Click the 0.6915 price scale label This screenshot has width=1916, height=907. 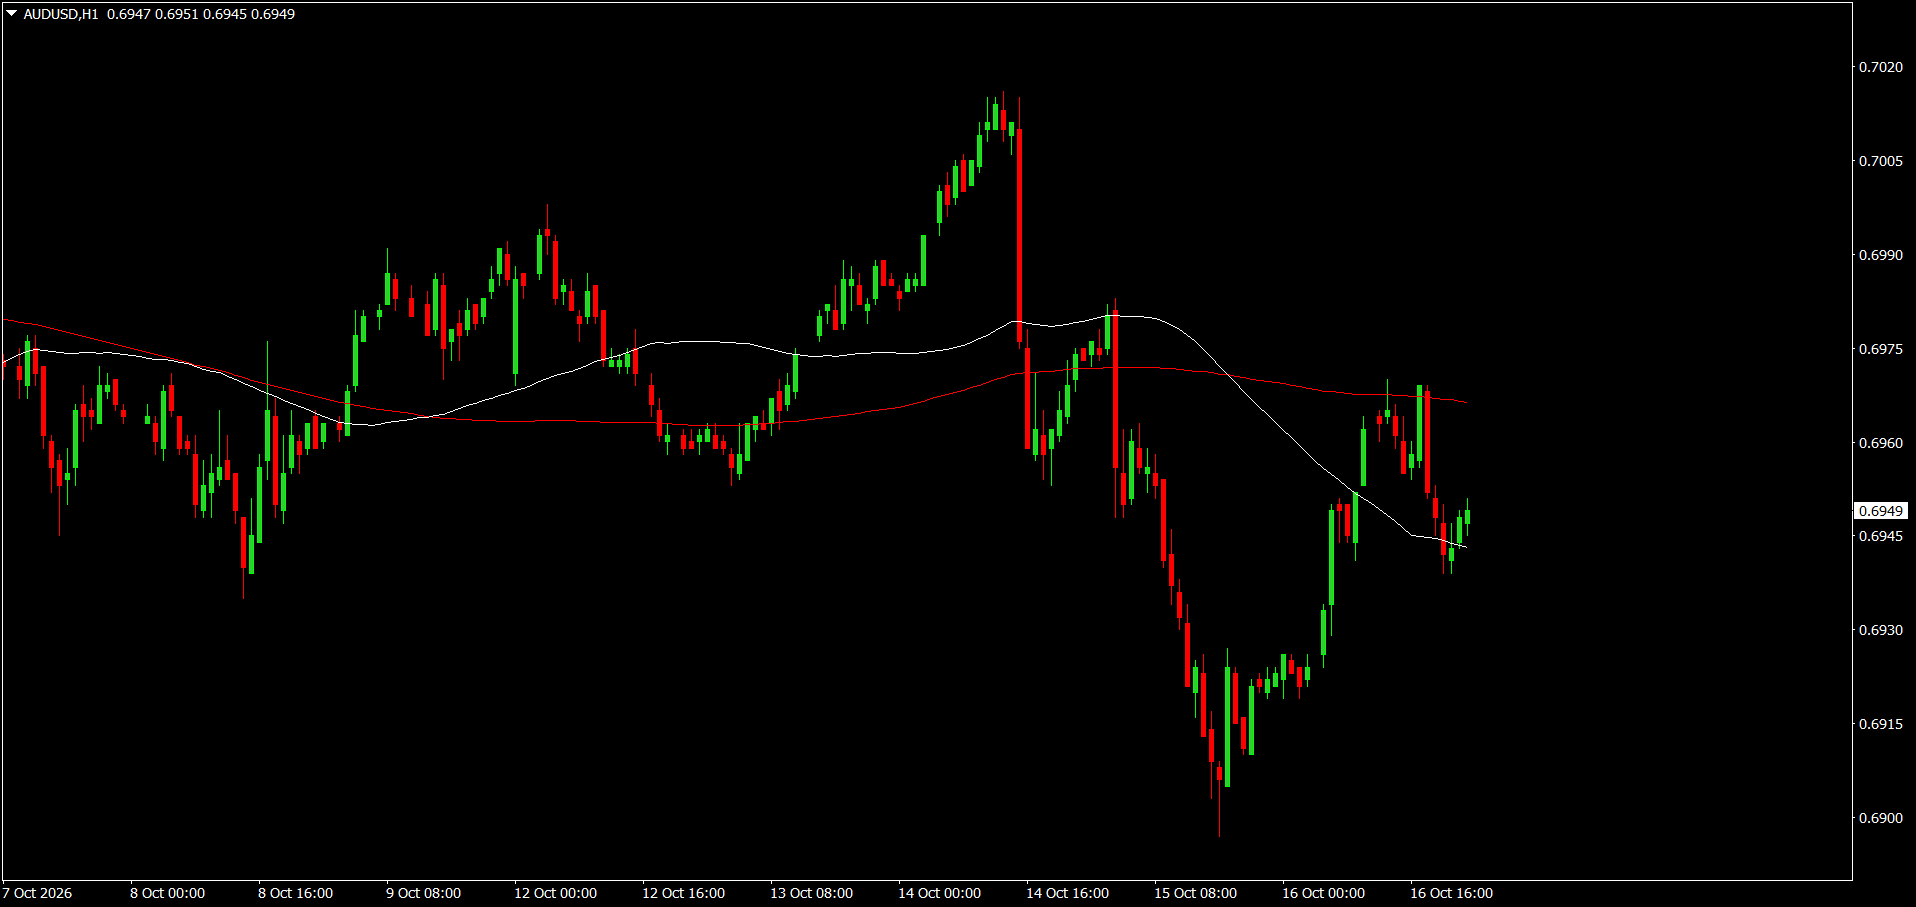tap(1881, 724)
